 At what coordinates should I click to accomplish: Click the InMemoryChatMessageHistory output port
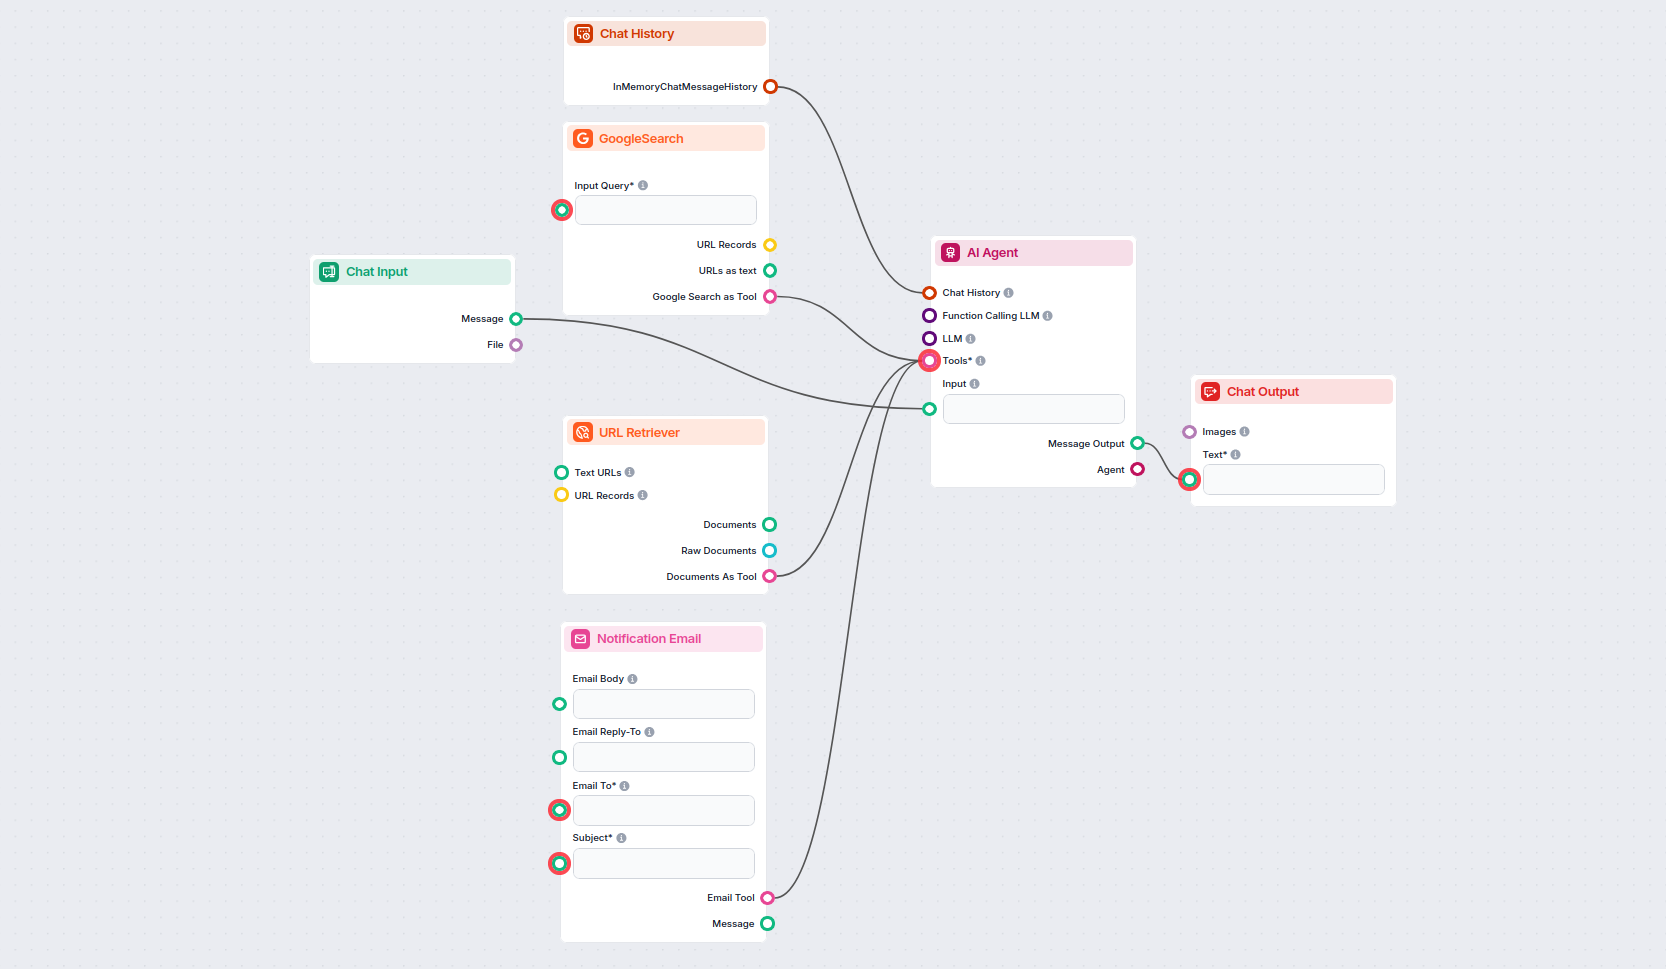tap(770, 86)
